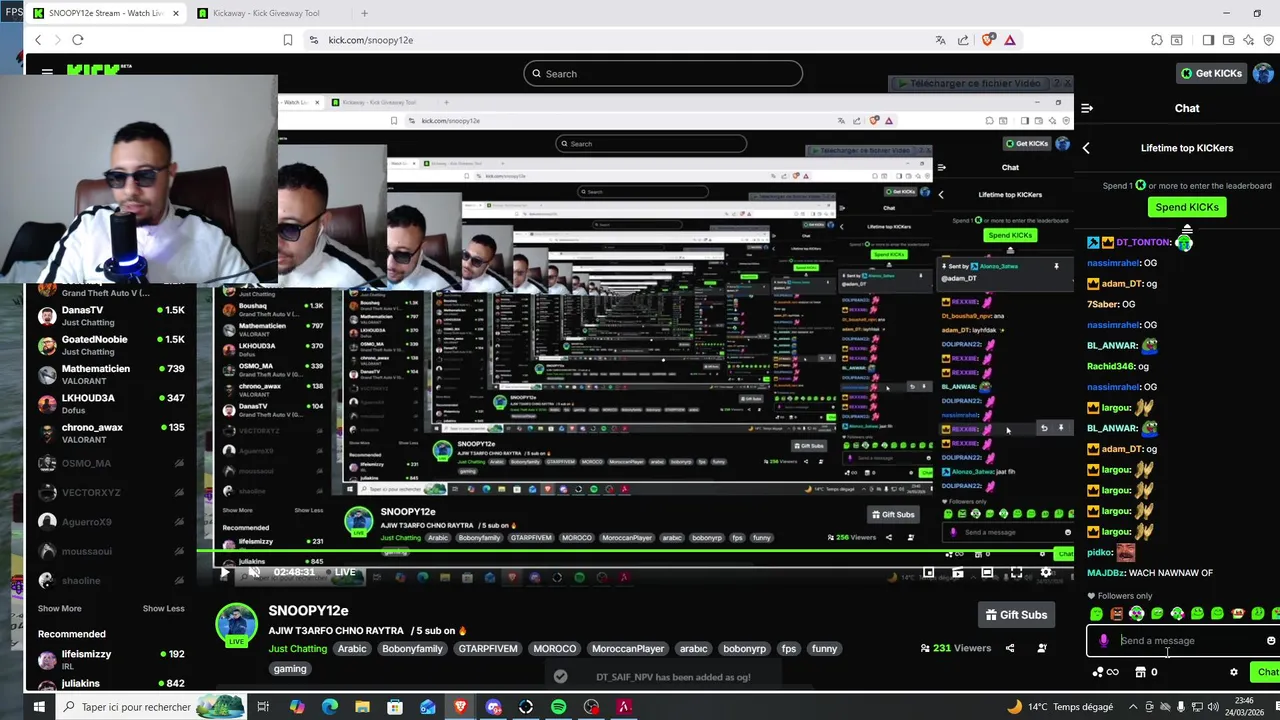The width and height of the screenshot is (1280, 720).
Task: Open Mathematicien channel in sidebar
Action: pyautogui.click(x=110, y=375)
